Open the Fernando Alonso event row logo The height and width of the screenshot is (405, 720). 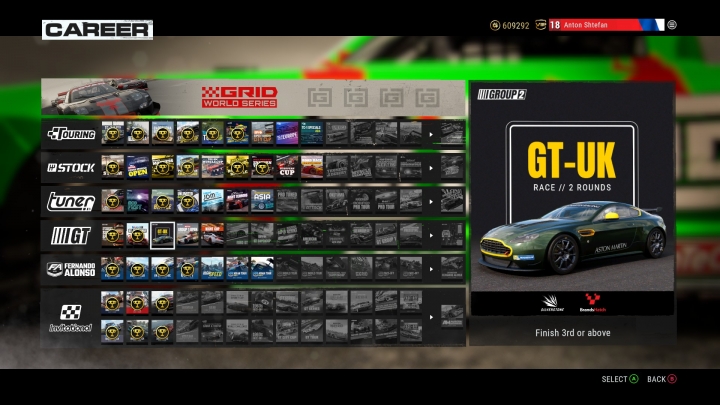[71, 270]
